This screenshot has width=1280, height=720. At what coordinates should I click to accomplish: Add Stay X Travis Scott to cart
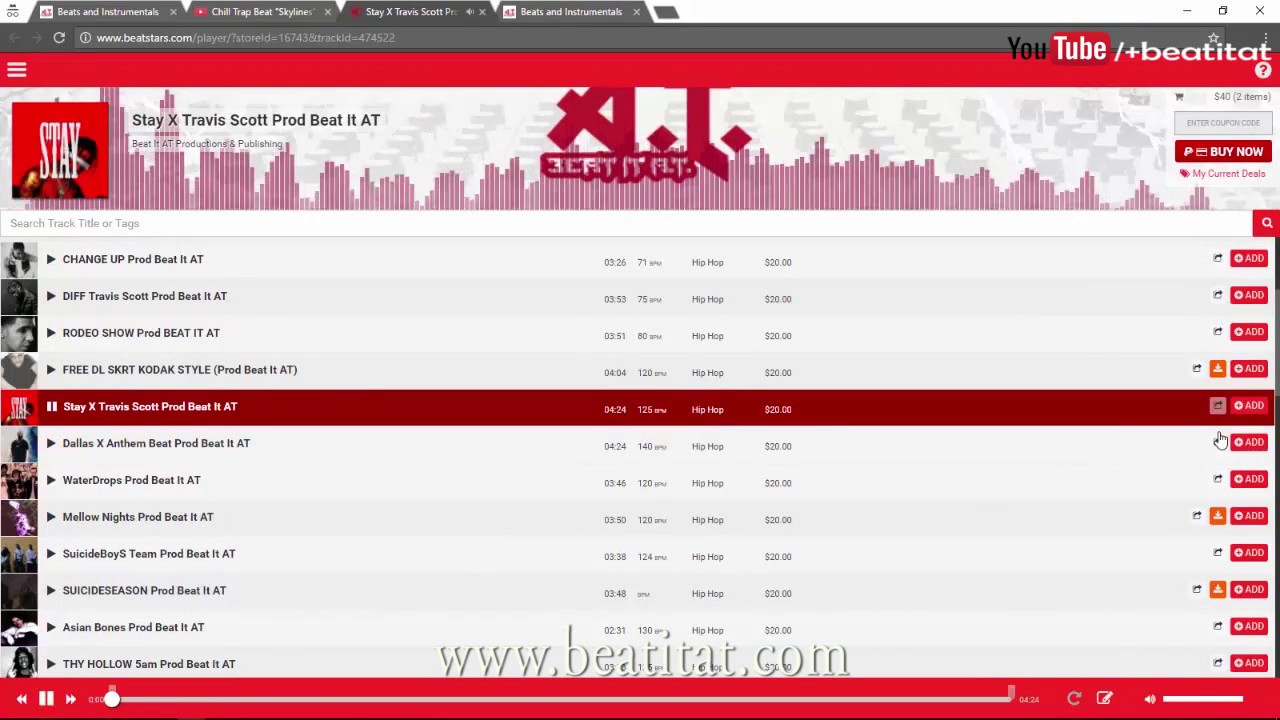click(1248, 405)
